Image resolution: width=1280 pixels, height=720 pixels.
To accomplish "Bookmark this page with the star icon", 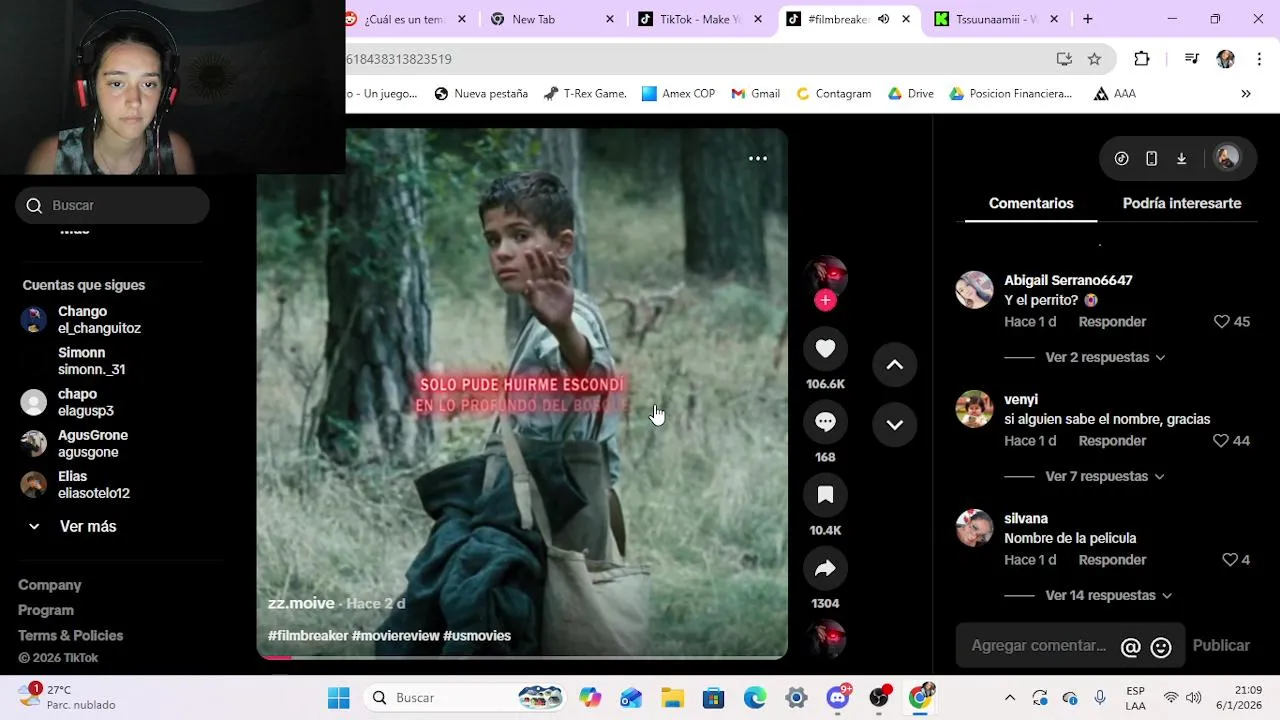I will click(1094, 59).
